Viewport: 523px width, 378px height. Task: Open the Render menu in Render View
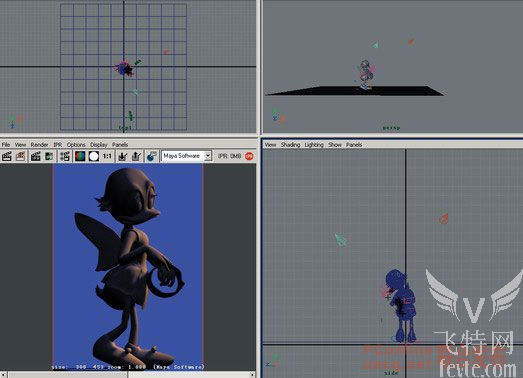pos(39,145)
